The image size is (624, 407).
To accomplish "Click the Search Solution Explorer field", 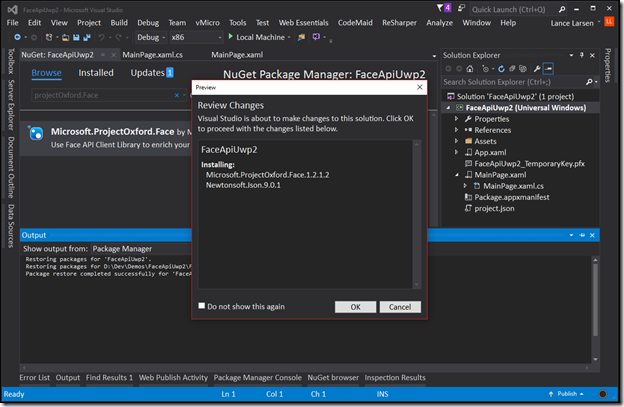I will [513, 82].
